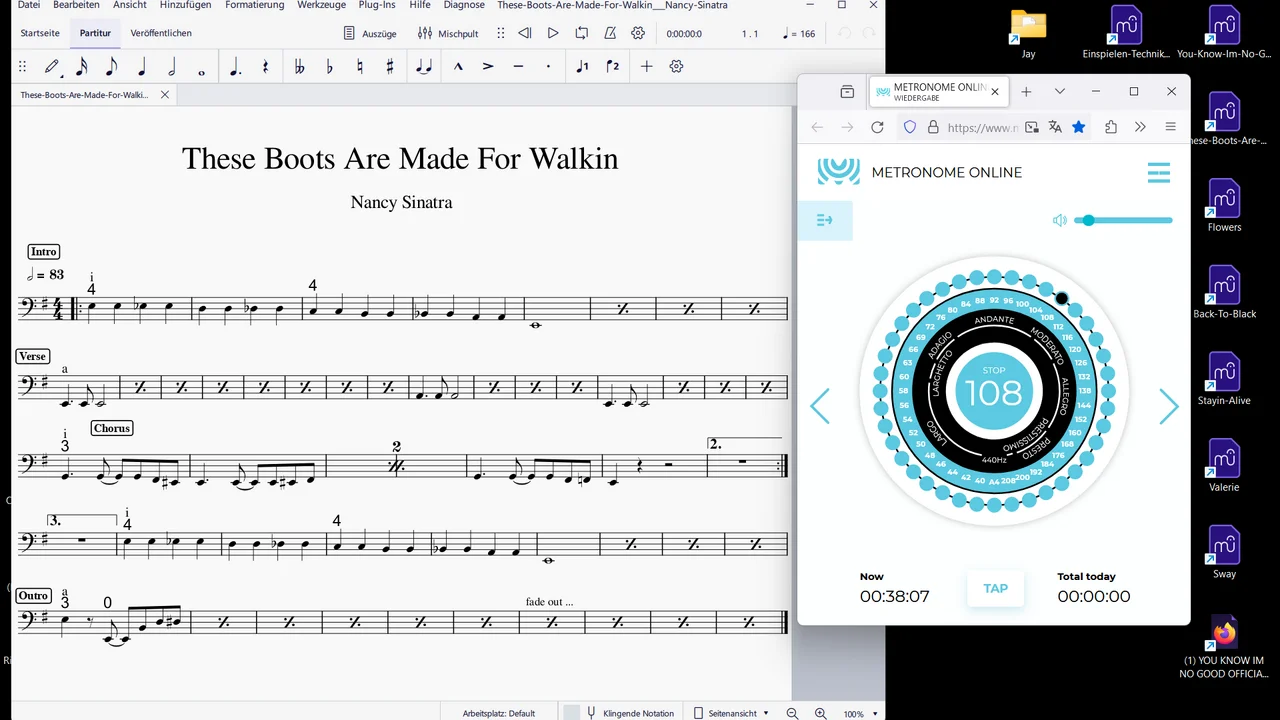Apply the accent articulation
1280x720 pixels.
coord(488,67)
